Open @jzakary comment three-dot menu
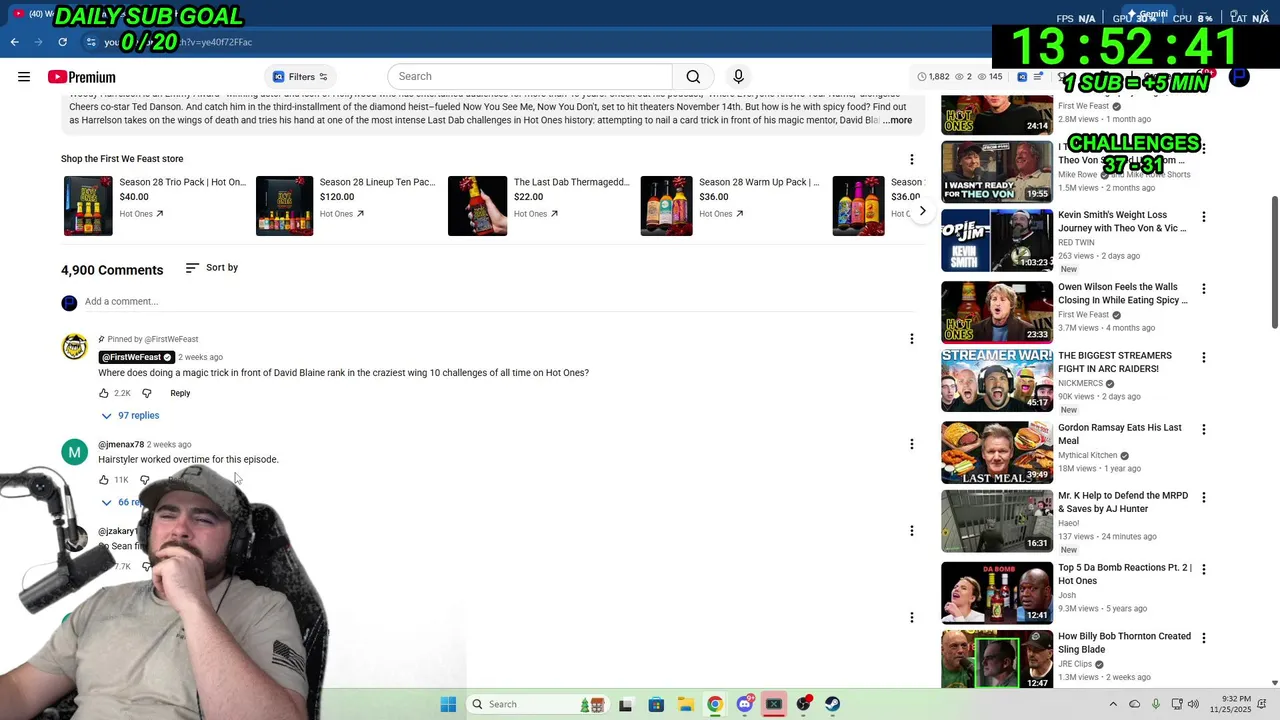This screenshot has height=720, width=1280. [911, 531]
